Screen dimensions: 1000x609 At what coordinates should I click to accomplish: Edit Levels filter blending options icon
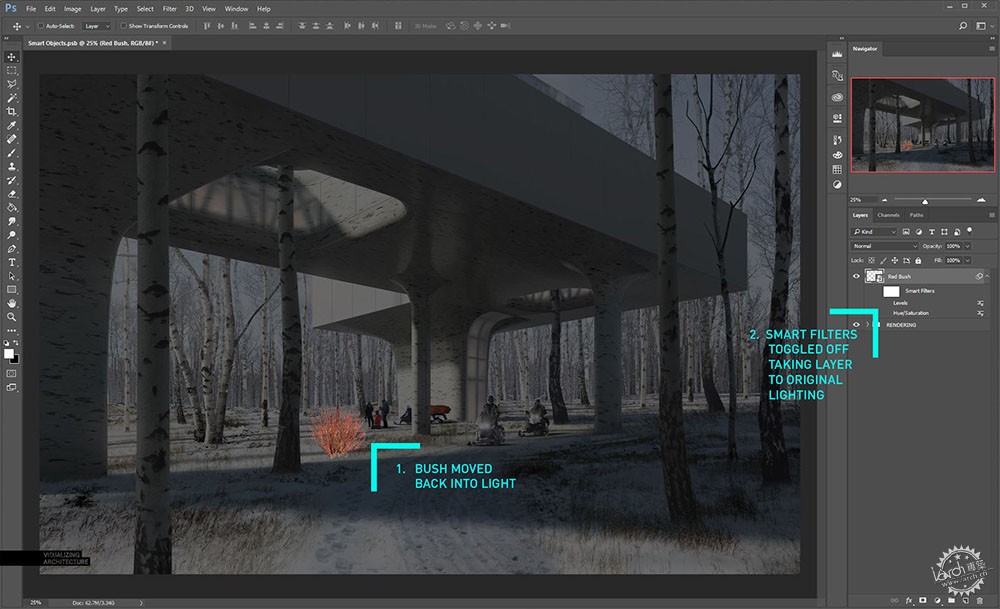980,303
